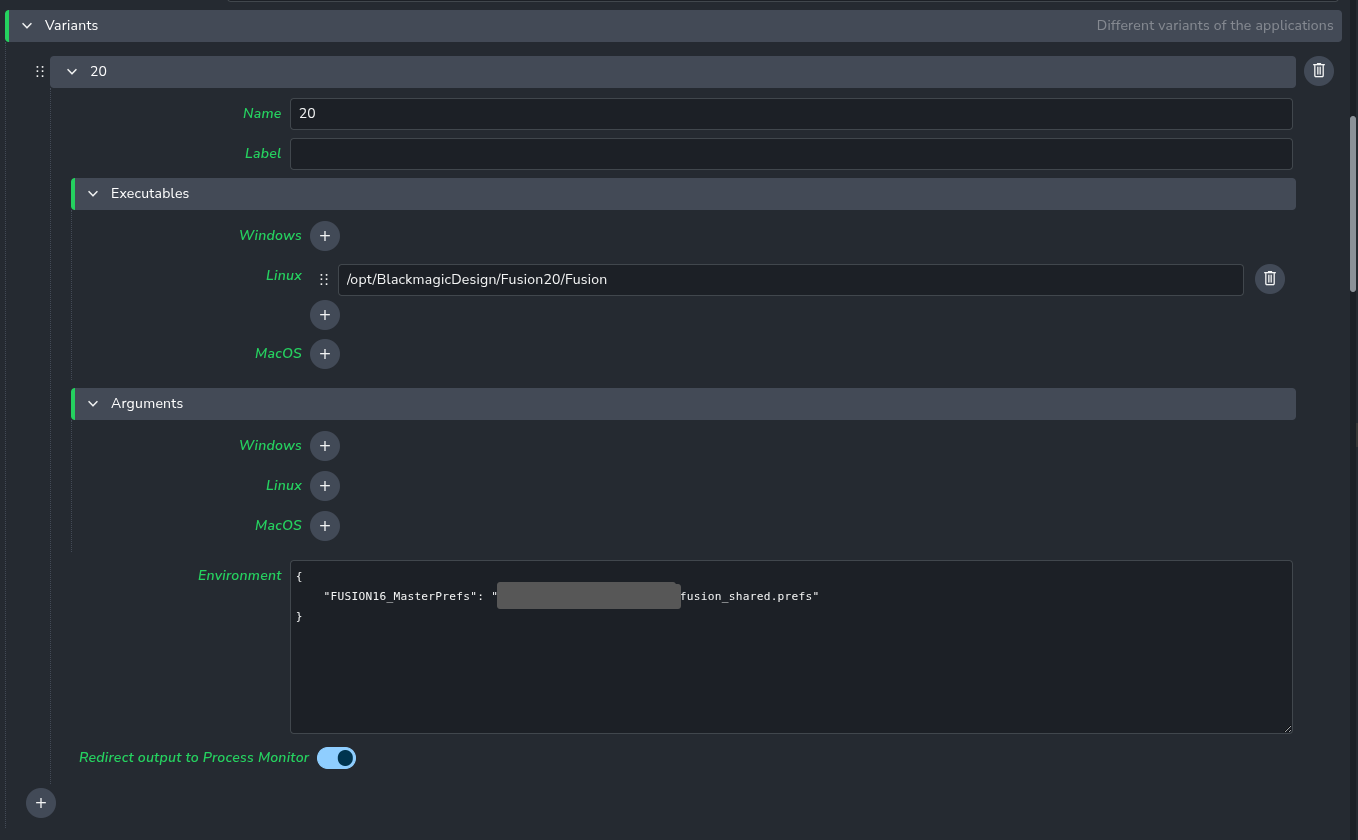This screenshot has height=840, width=1358.
Task: Collapse the Executables section
Action: tap(93, 194)
